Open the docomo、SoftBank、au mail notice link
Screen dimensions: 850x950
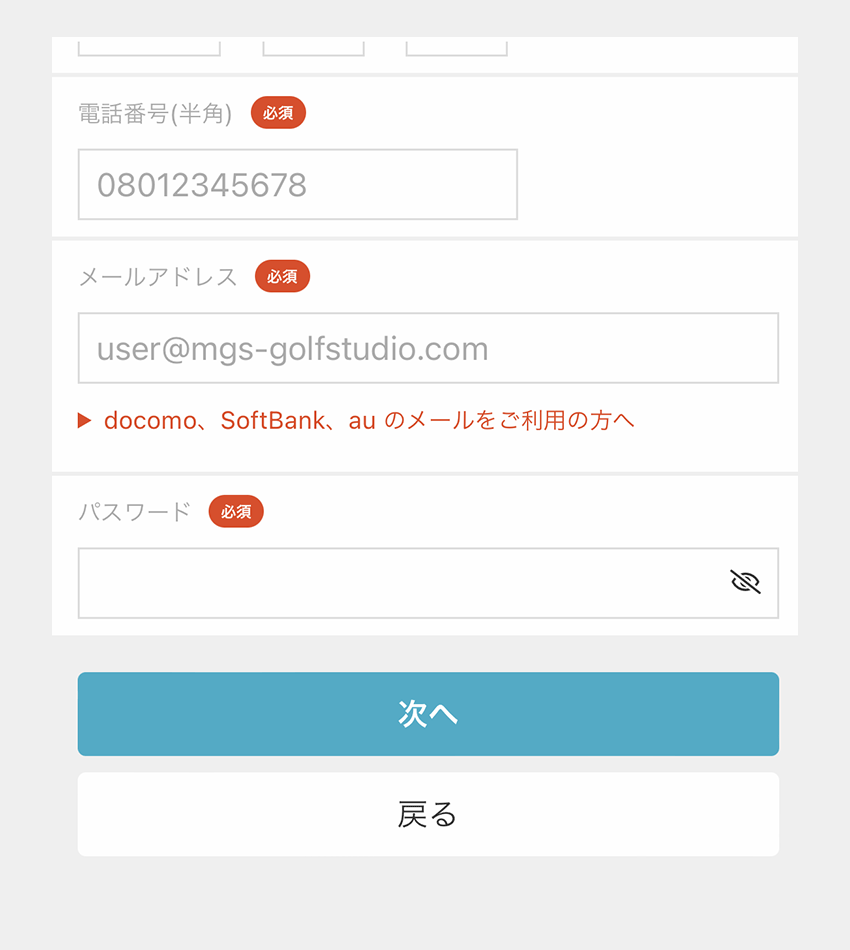point(368,420)
